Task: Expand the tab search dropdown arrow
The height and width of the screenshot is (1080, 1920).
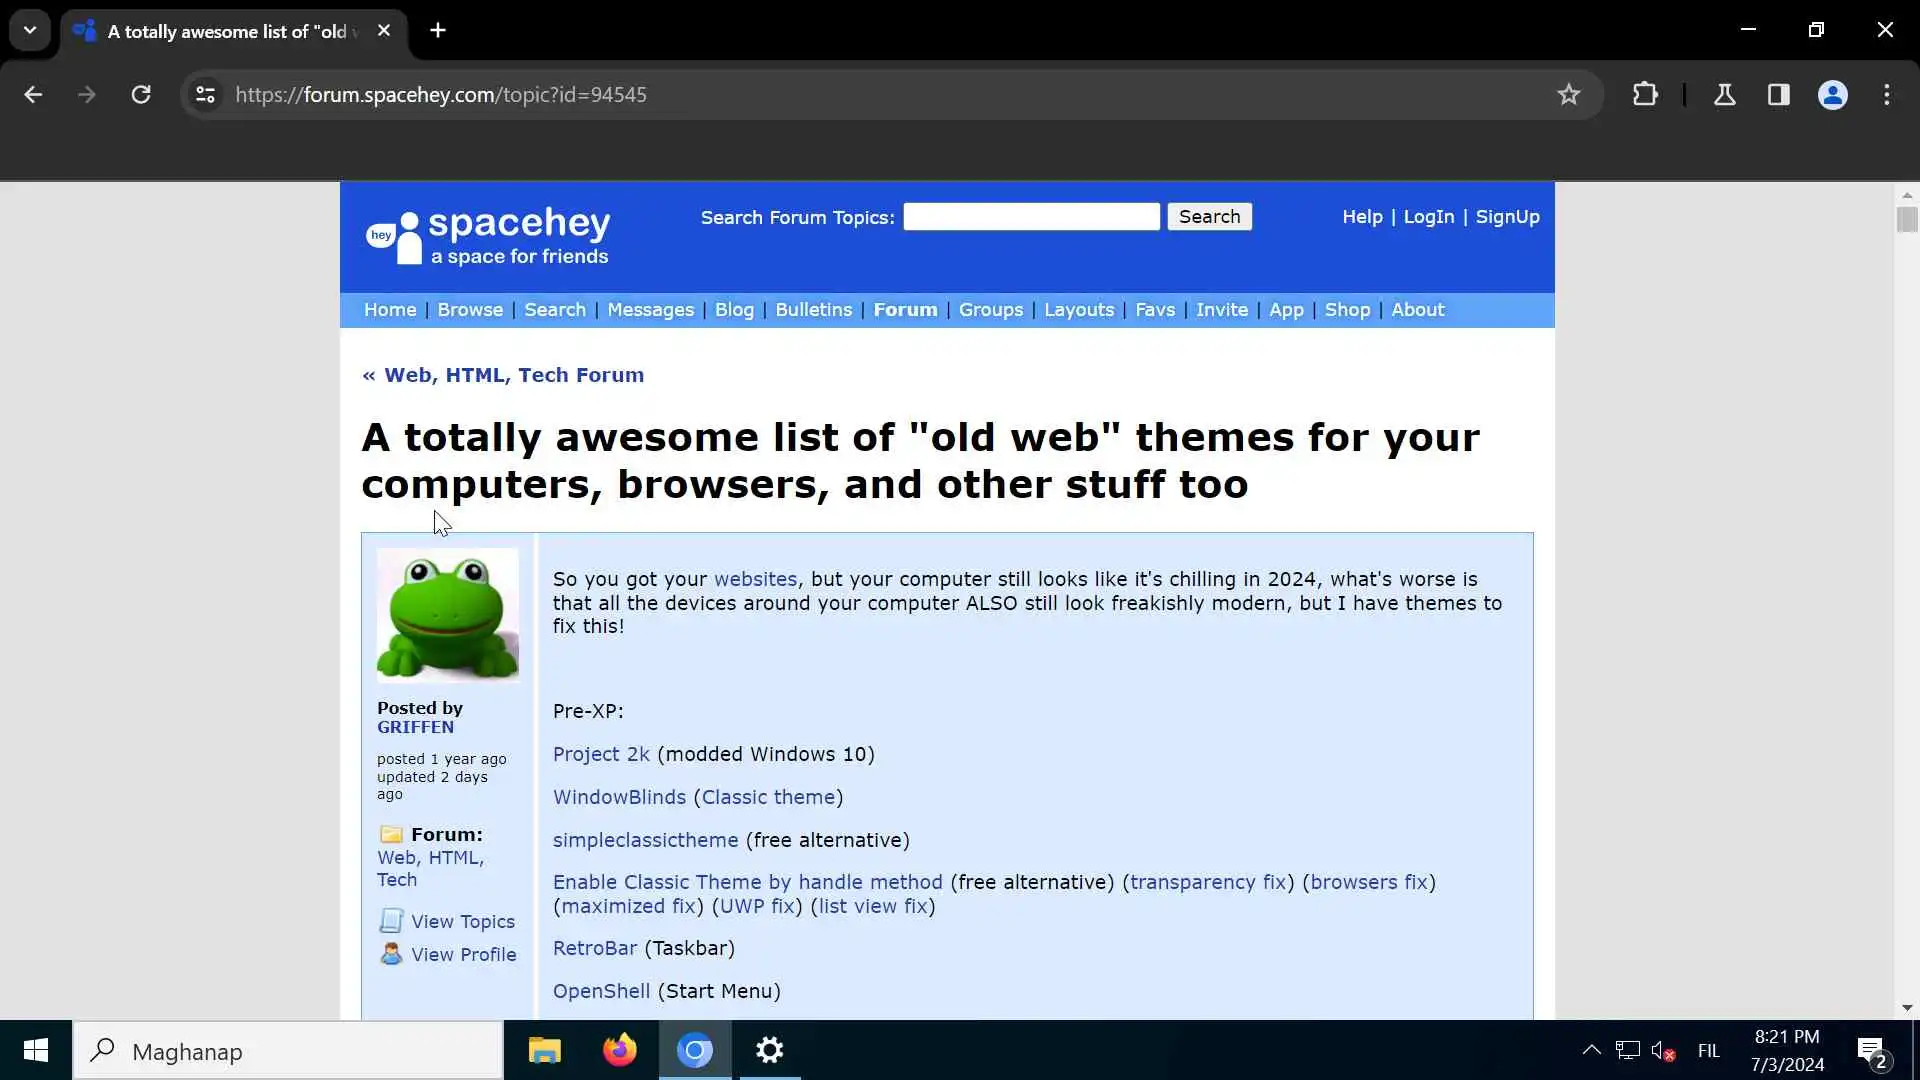Action: pos(30,30)
